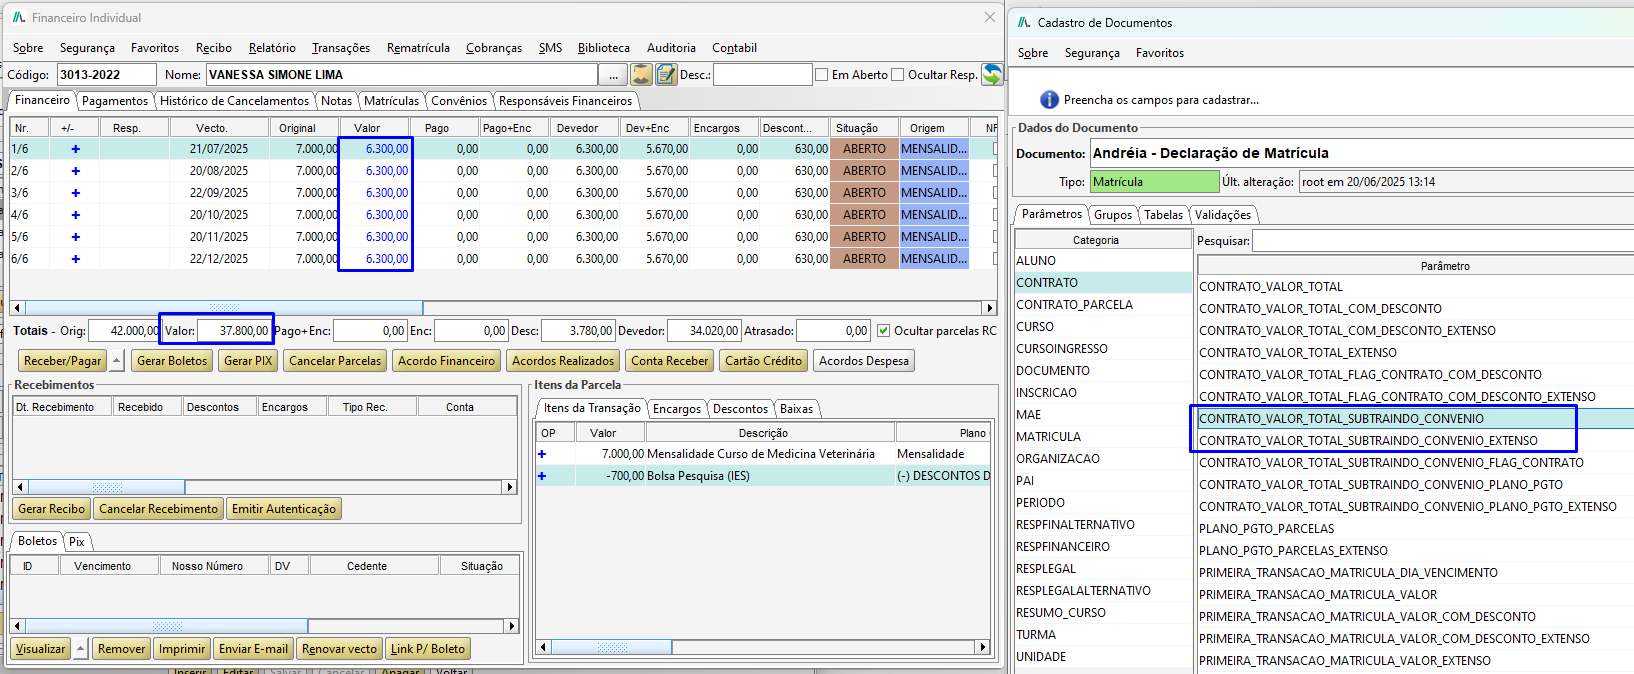
Task: Click the Renovar vecto button
Action: (339, 649)
